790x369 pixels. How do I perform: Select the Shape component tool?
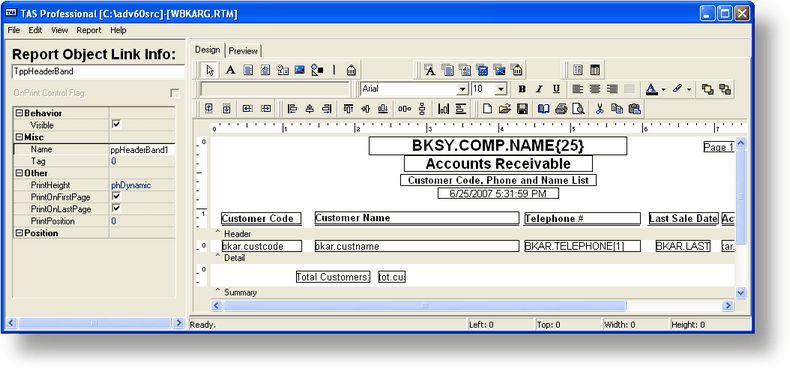(317, 70)
